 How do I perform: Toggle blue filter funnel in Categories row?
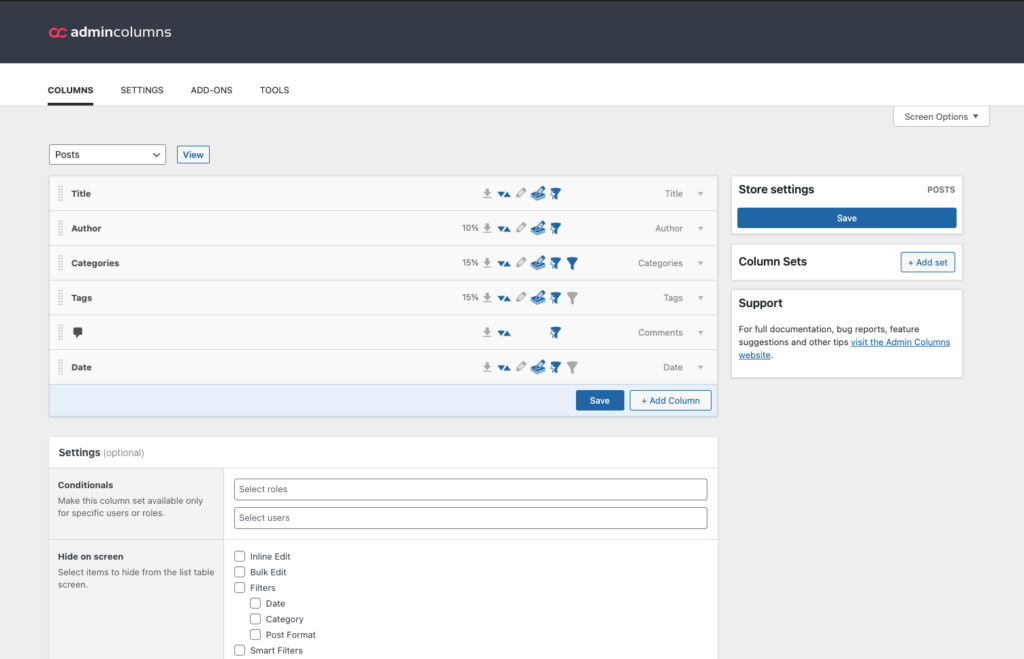[x=572, y=263]
